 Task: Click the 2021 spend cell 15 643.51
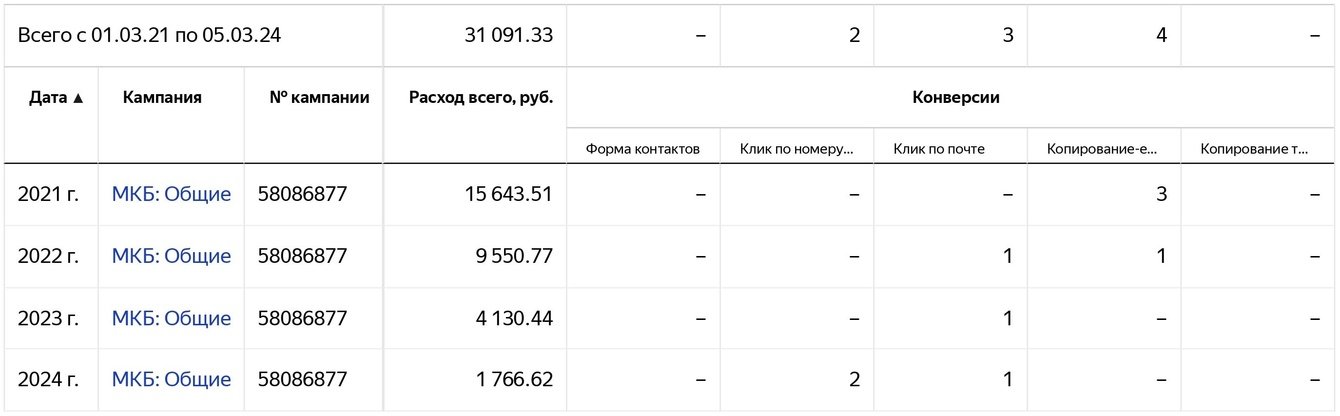(x=509, y=194)
